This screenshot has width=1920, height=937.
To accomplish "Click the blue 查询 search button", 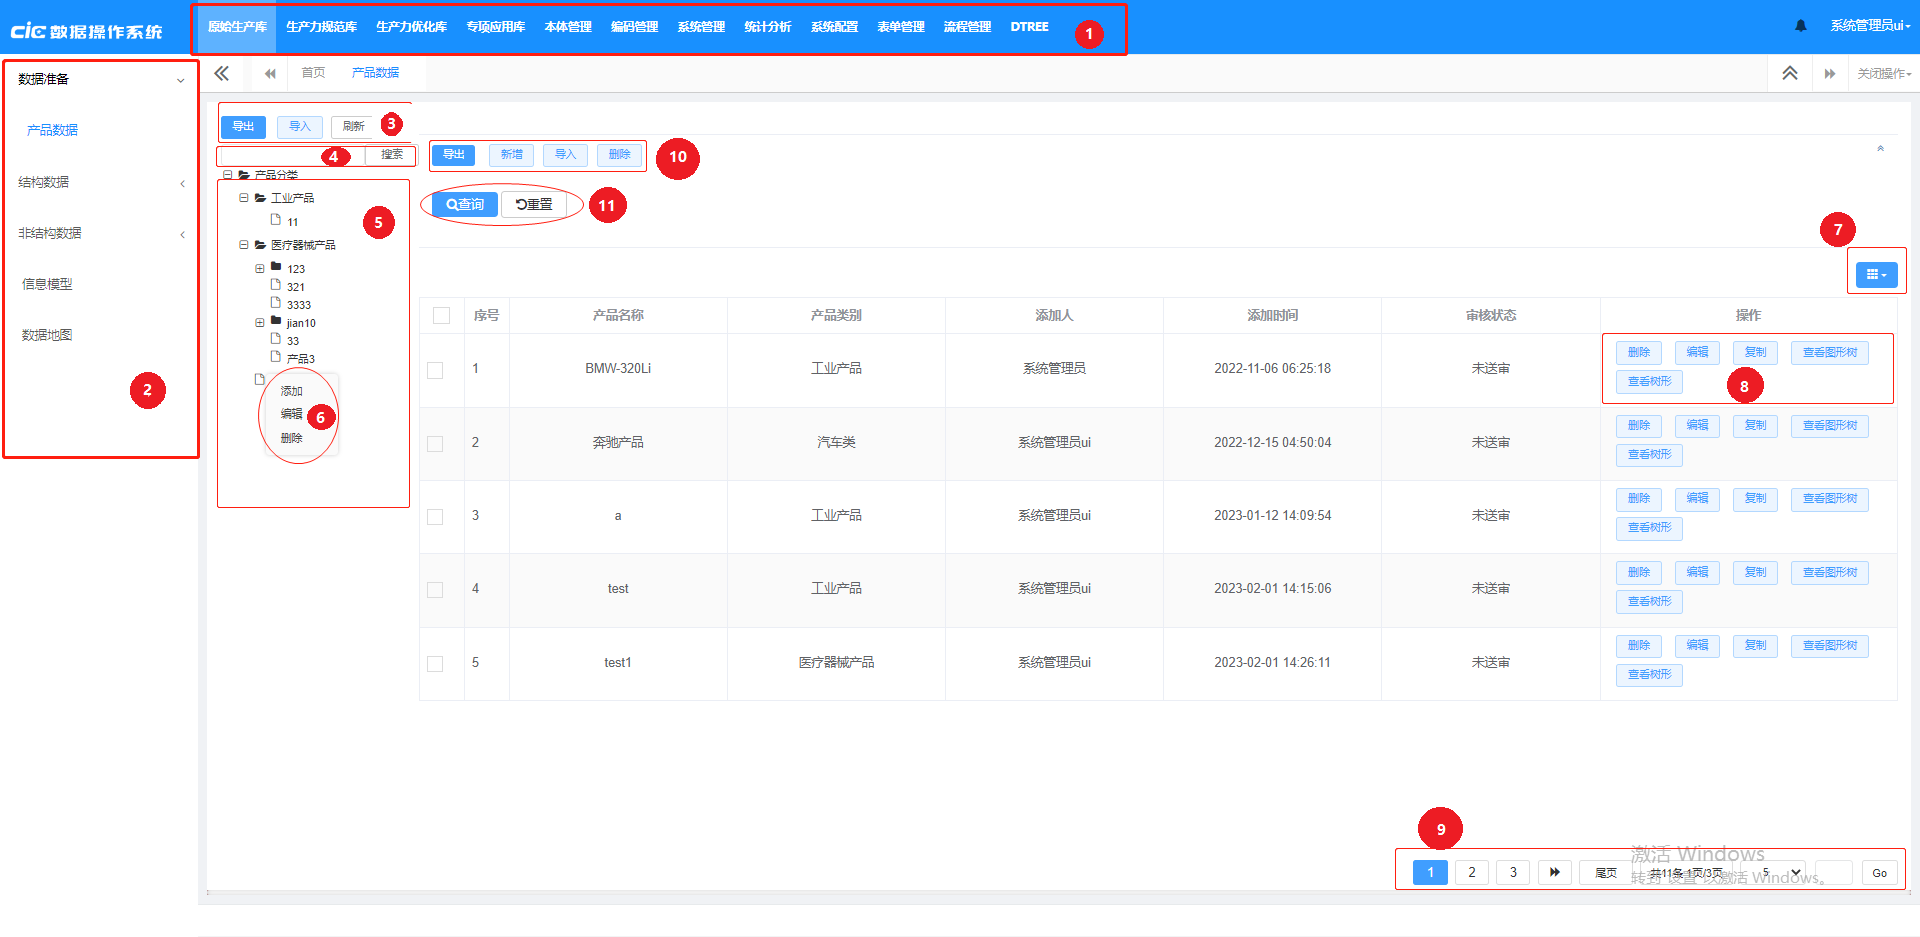I will (465, 204).
